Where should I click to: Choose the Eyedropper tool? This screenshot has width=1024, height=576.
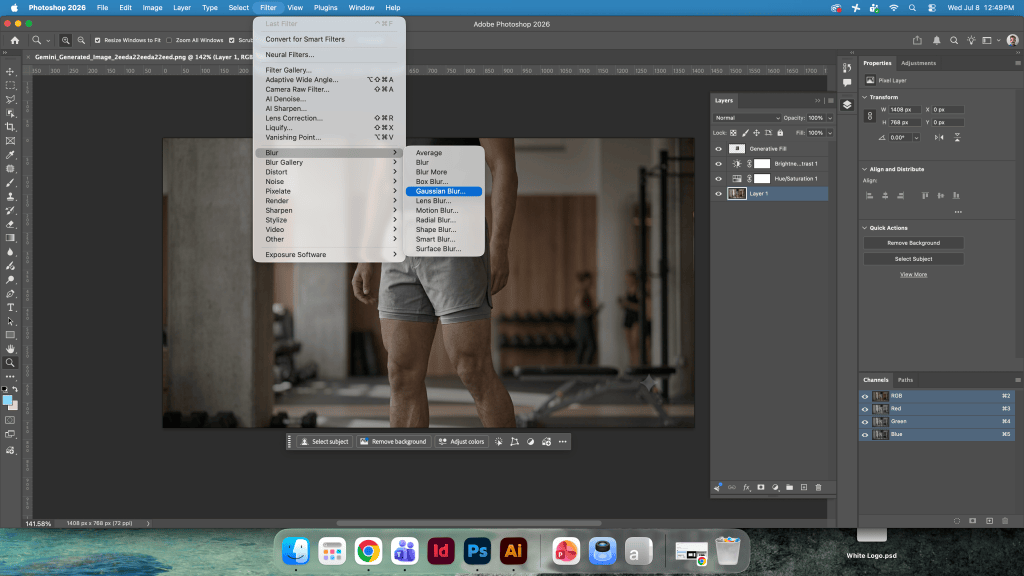10,155
